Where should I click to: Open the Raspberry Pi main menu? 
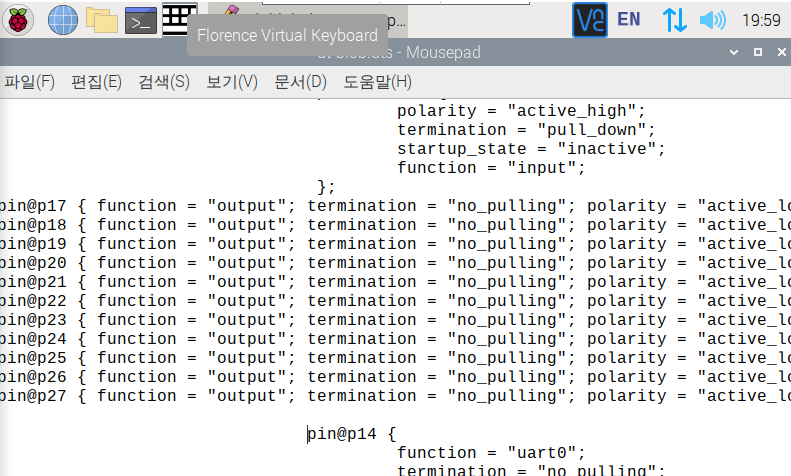[20, 18]
